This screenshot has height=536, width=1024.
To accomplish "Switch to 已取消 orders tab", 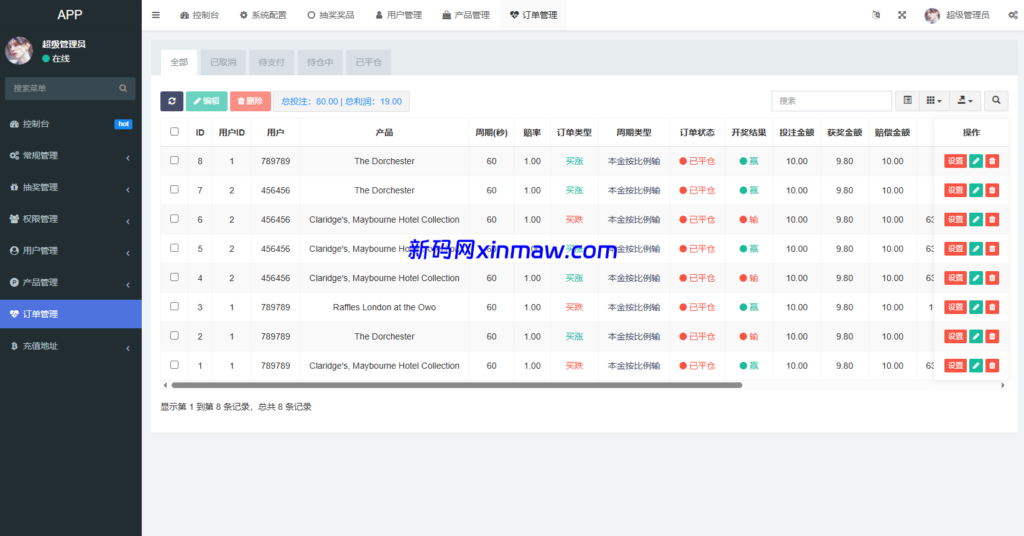I will click(223, 62).
